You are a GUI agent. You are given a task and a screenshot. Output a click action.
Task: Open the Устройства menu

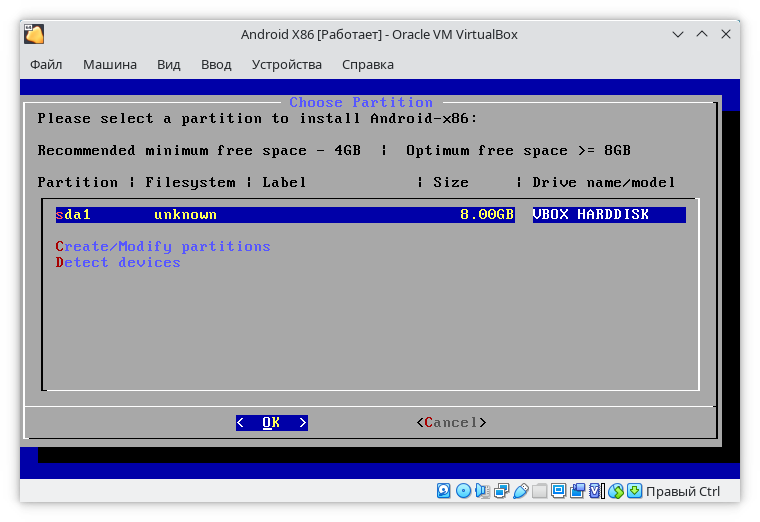coord(287,65)
